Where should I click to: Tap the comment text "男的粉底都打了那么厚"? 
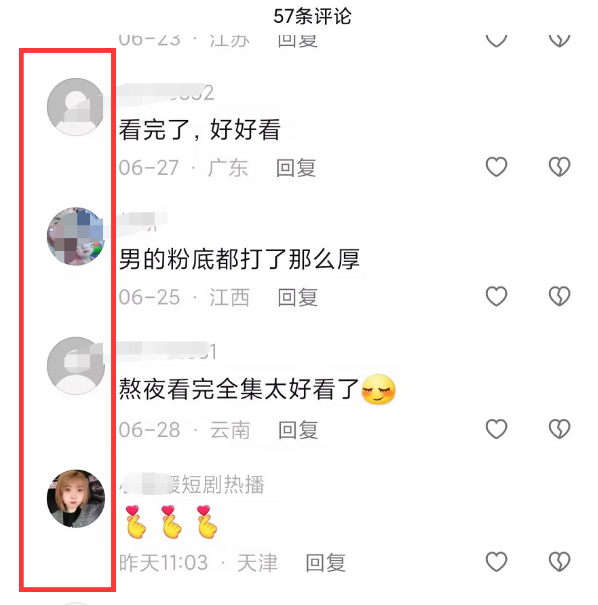pyautogui.click(x=239, y=259)
